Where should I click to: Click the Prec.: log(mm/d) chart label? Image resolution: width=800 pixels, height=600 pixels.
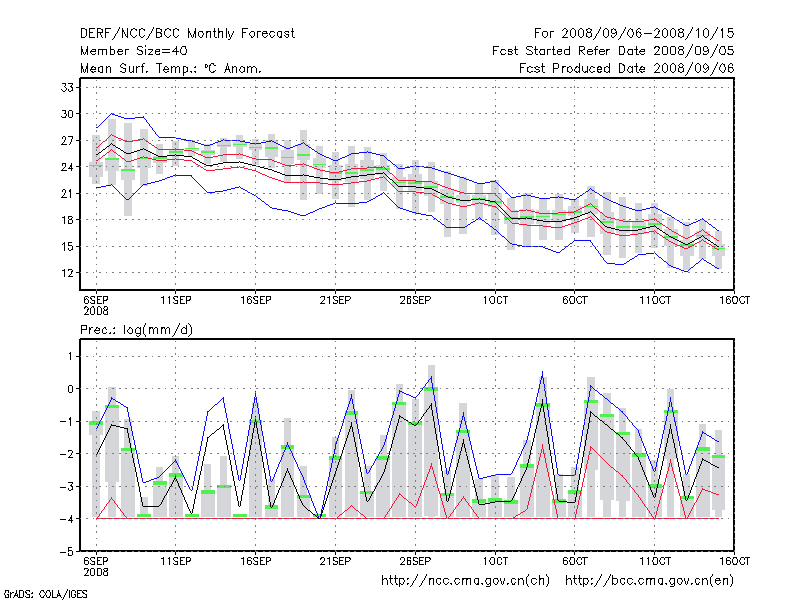point(141,329)
